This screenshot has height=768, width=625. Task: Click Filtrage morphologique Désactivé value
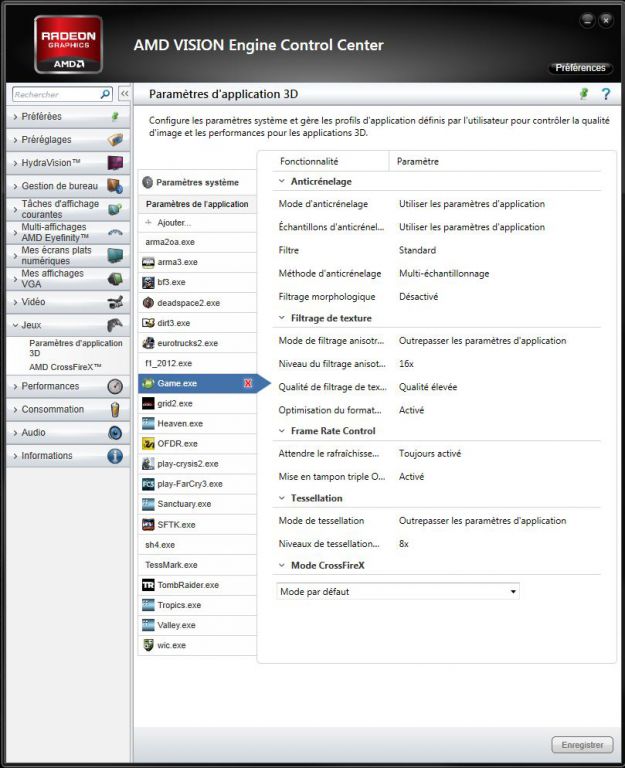pos(418,297)
